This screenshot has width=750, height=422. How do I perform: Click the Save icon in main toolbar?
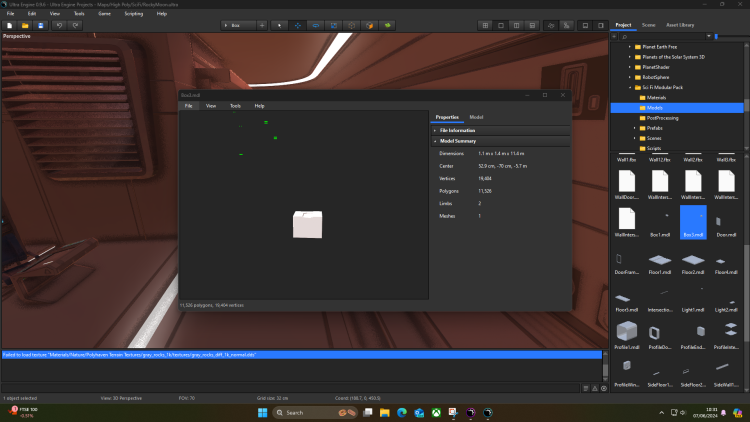[x=39, y=24]
